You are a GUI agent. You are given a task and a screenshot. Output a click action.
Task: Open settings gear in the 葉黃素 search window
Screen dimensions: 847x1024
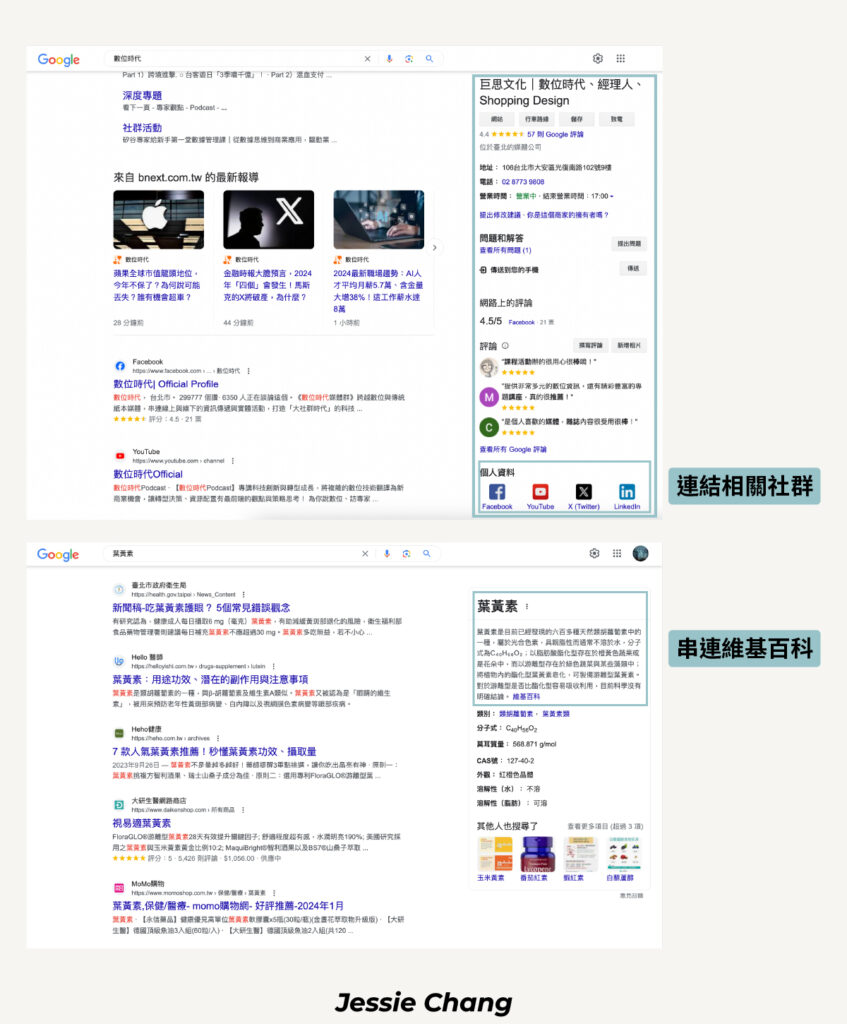coord(594,554)
